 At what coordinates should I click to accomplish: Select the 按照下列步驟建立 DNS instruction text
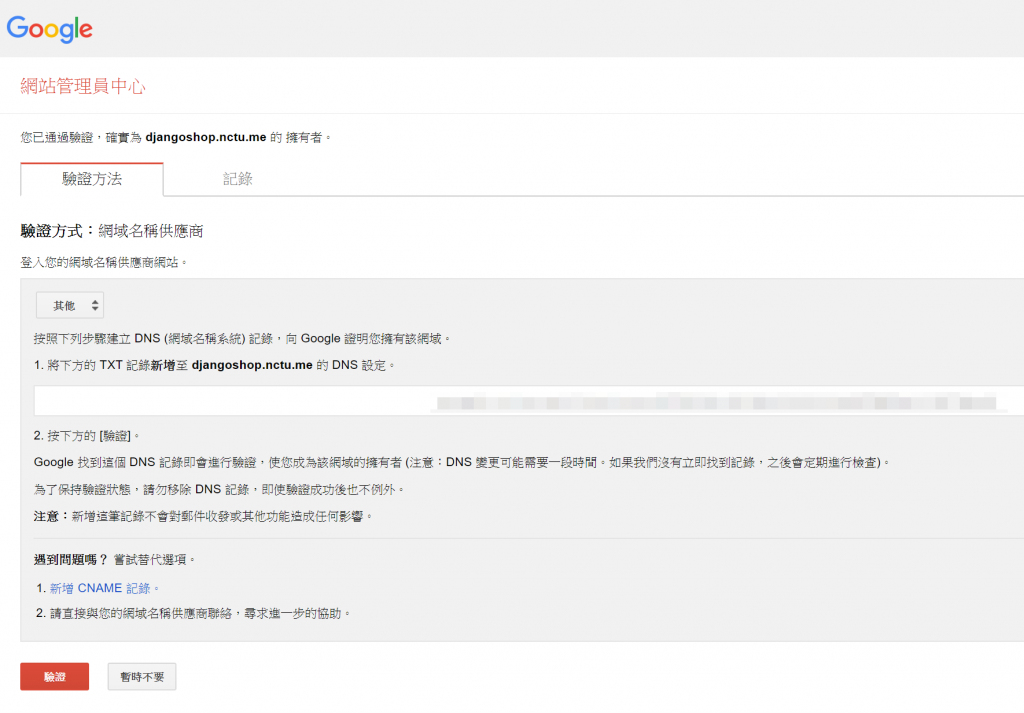[242, 338]
